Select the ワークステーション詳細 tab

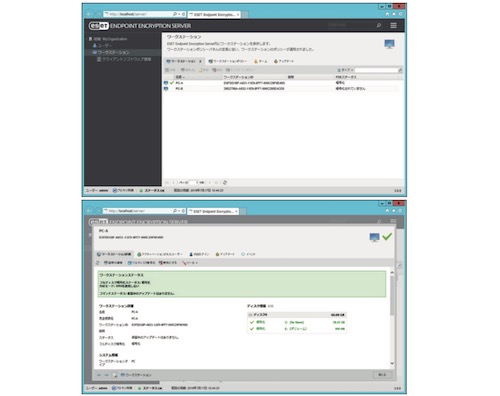pos(114,254)
